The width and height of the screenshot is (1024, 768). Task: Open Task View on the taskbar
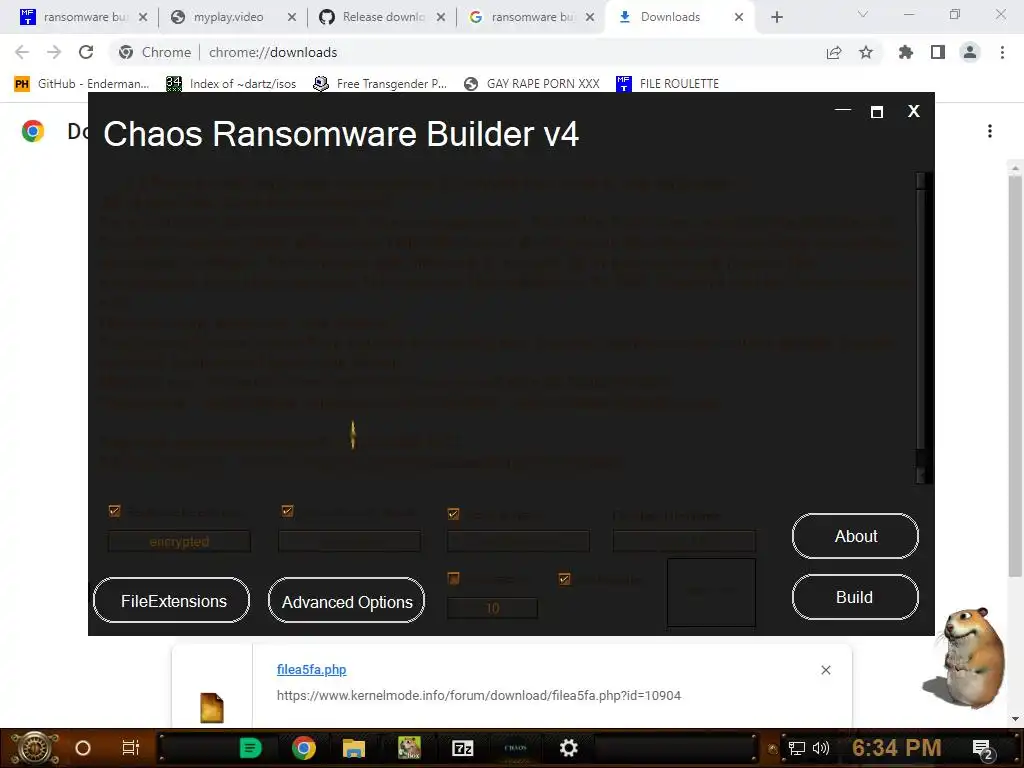click(131, 748)
